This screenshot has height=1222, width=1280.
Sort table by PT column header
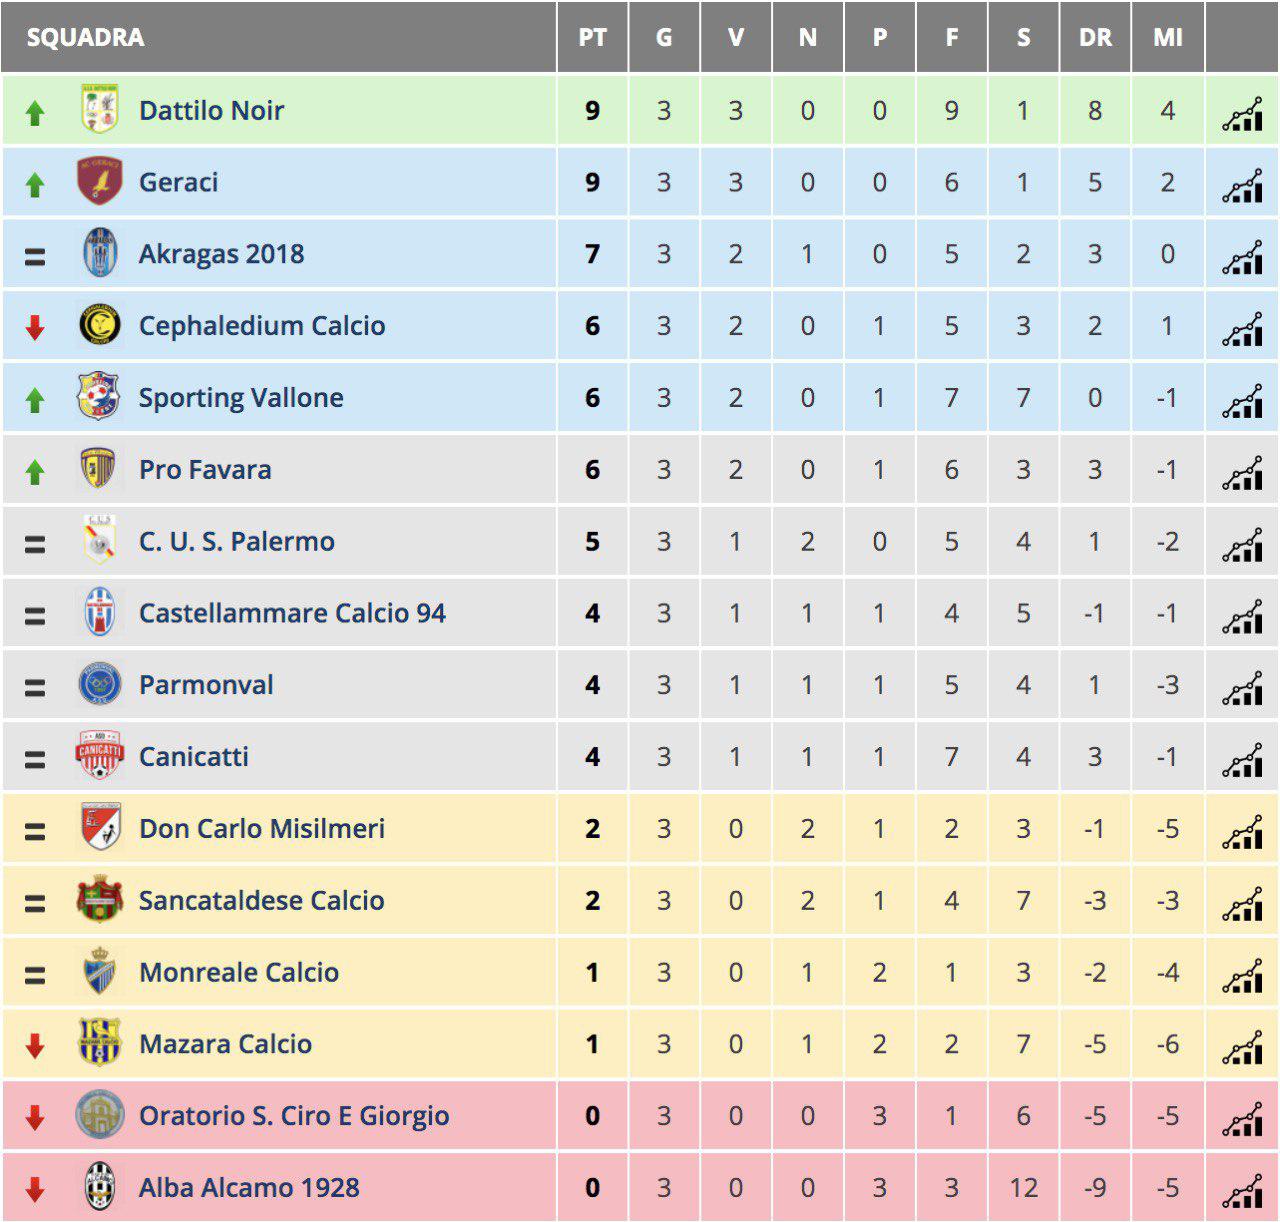[x=592, y=38]
